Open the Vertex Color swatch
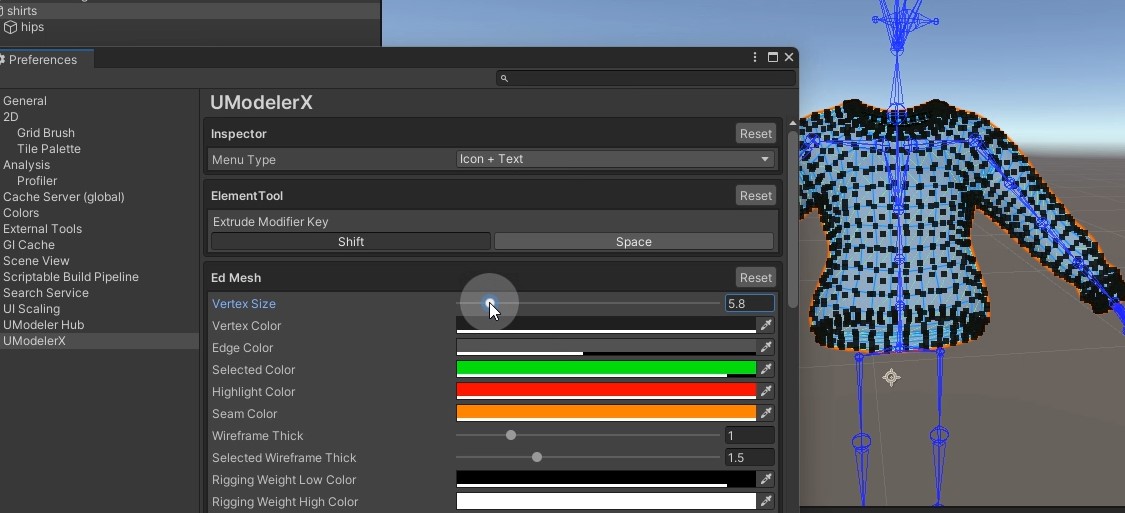1125x513 pixels. click(x=606, y=326)
